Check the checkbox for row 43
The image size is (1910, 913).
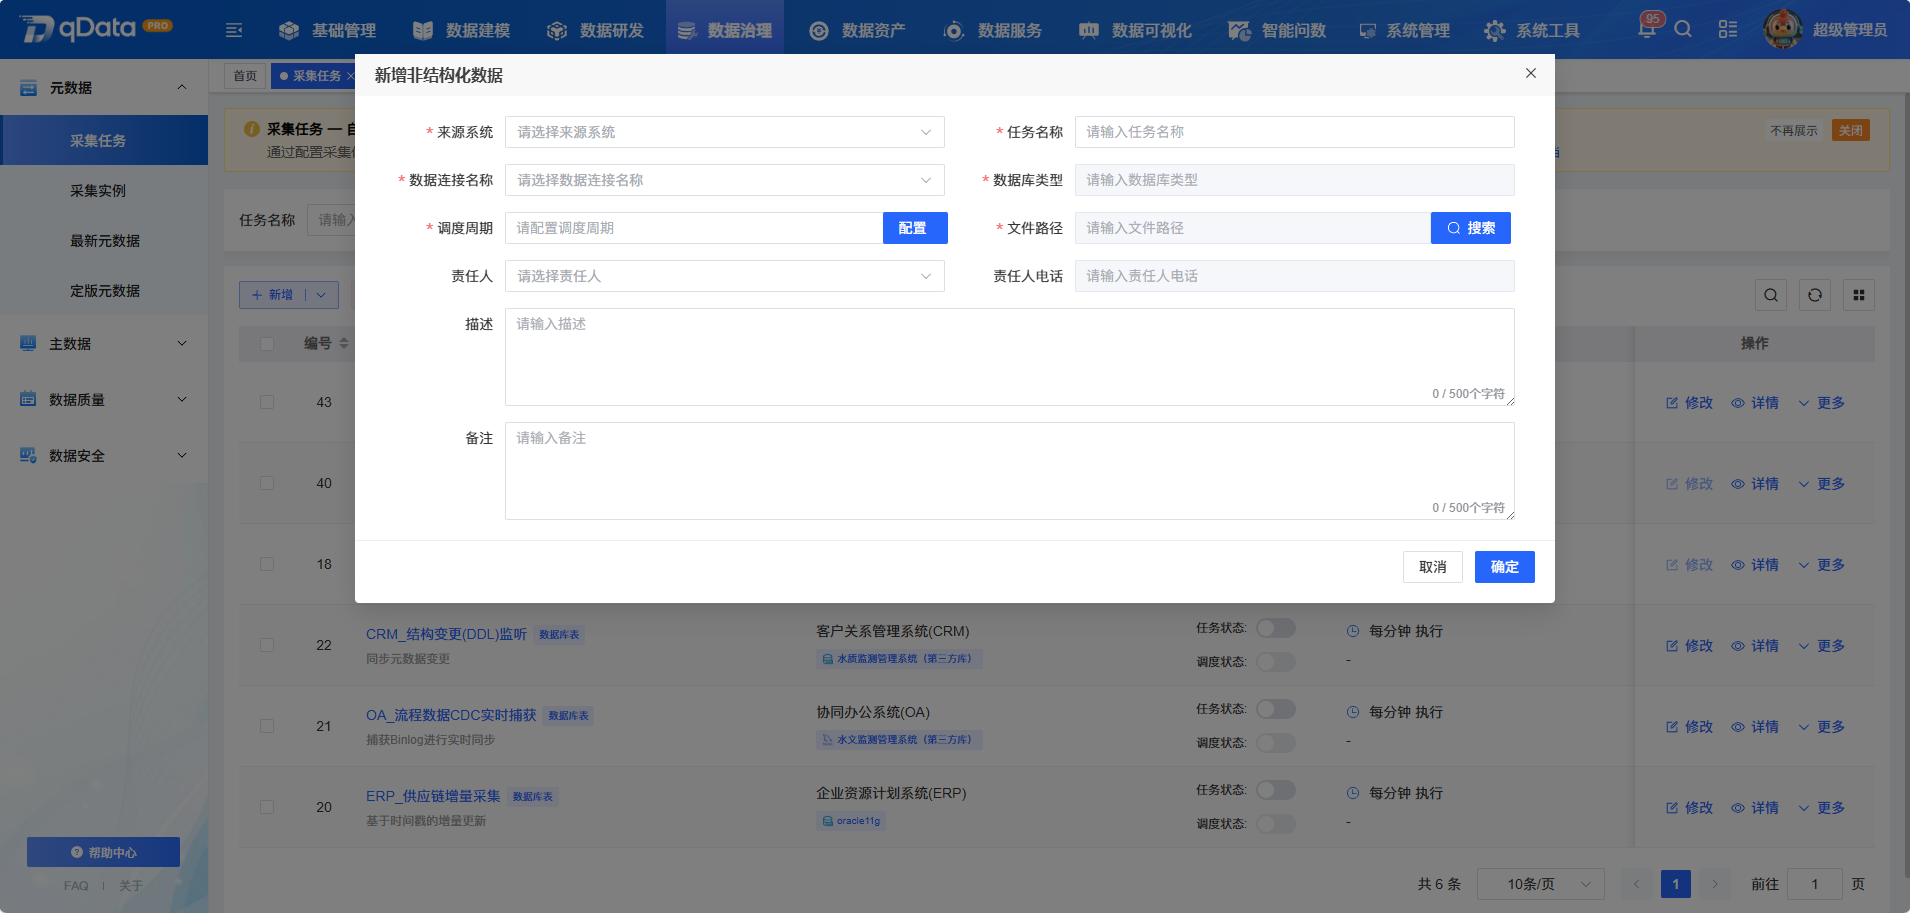pyautogui.click(x=267, y=402)
